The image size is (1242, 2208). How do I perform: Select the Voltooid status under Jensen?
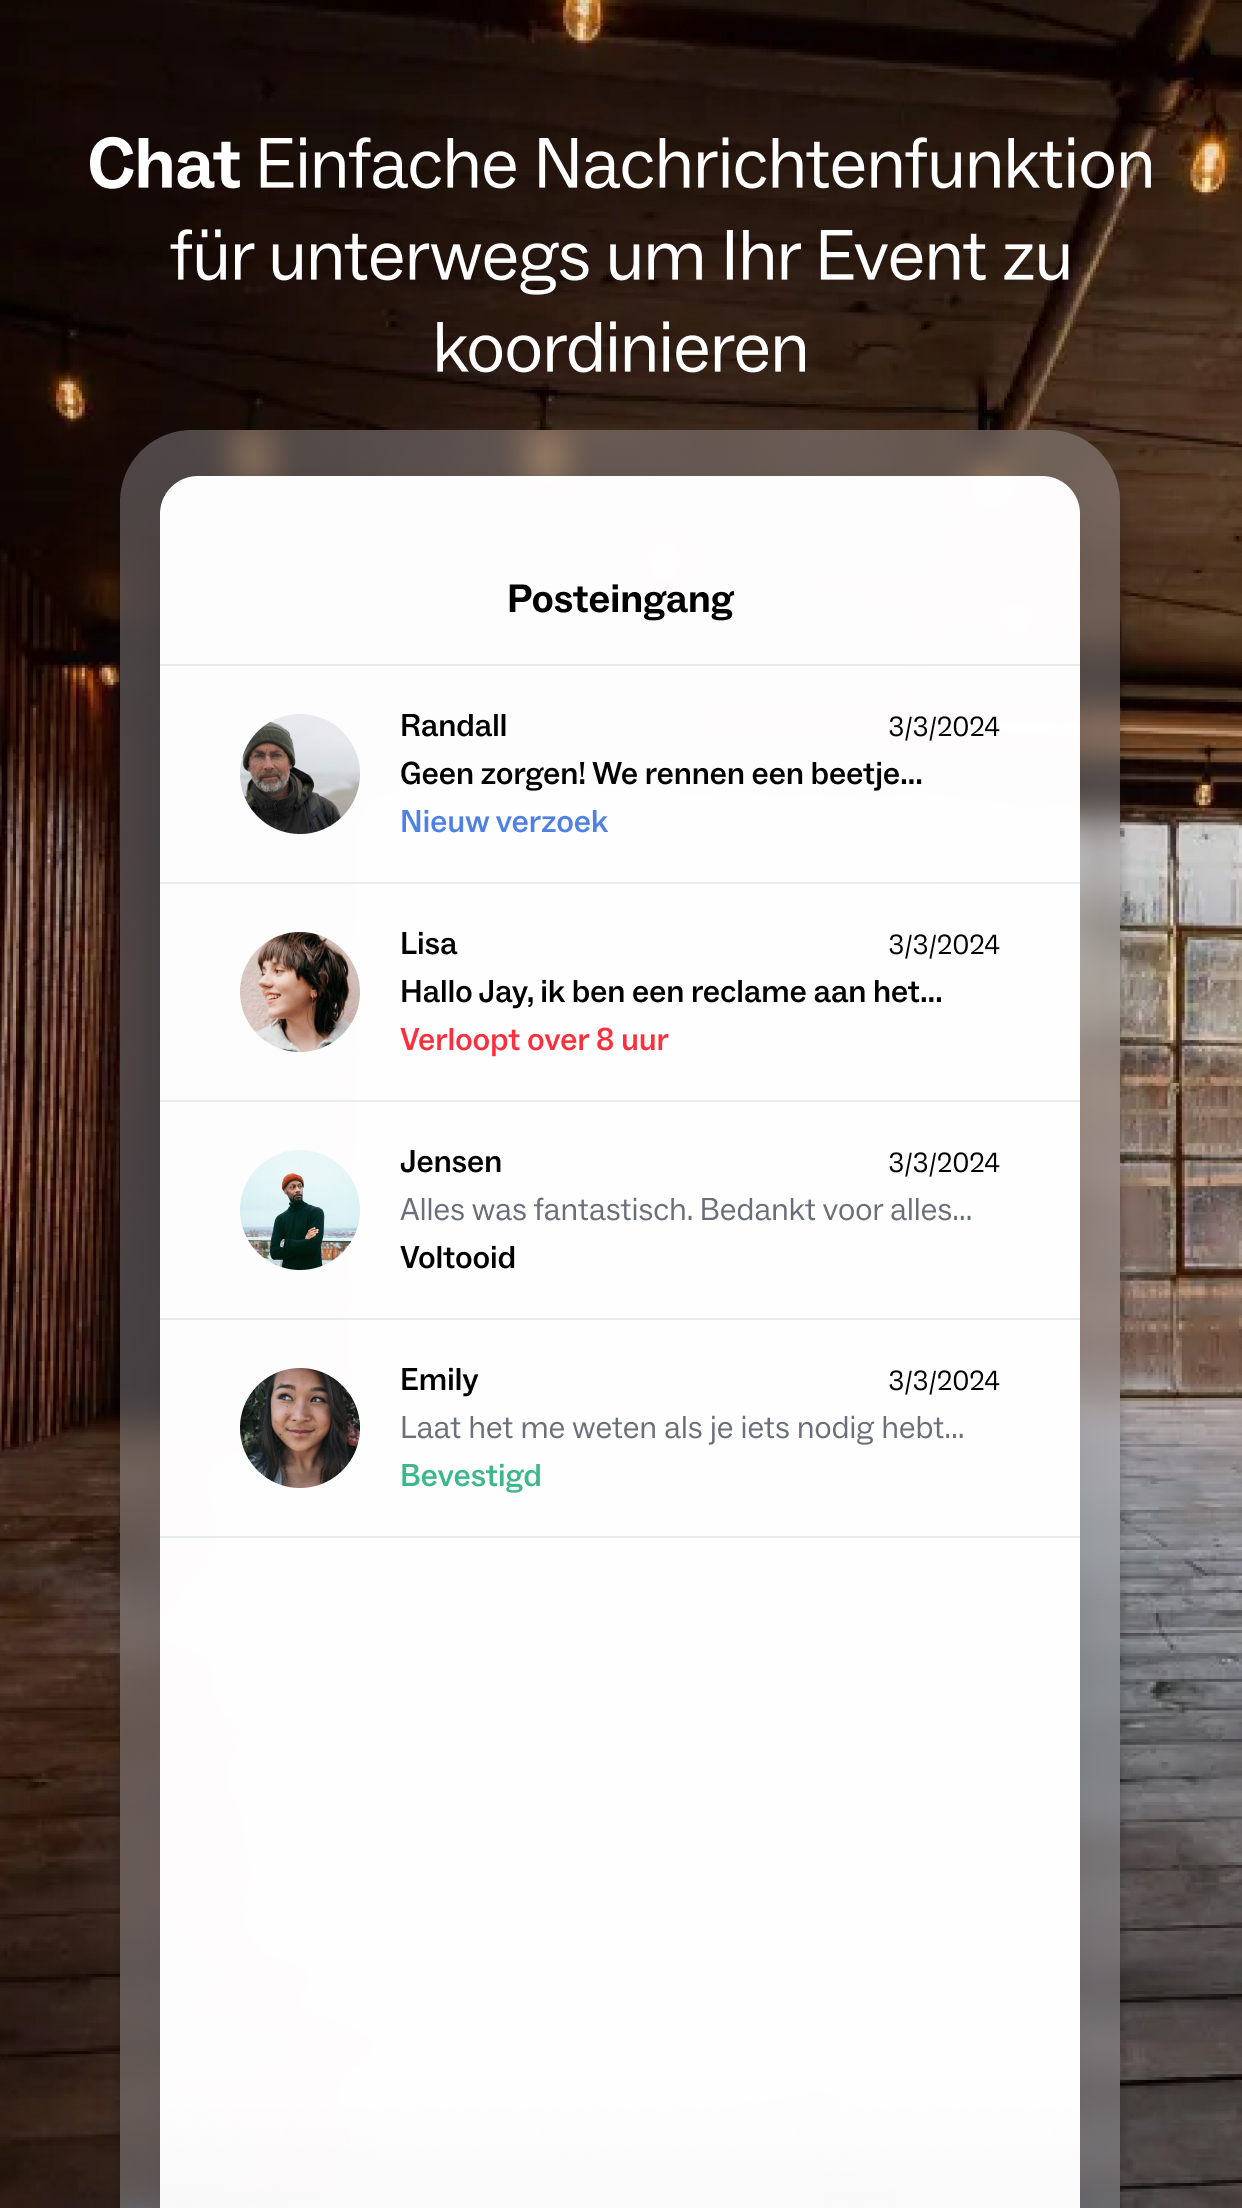point(458,1258)
